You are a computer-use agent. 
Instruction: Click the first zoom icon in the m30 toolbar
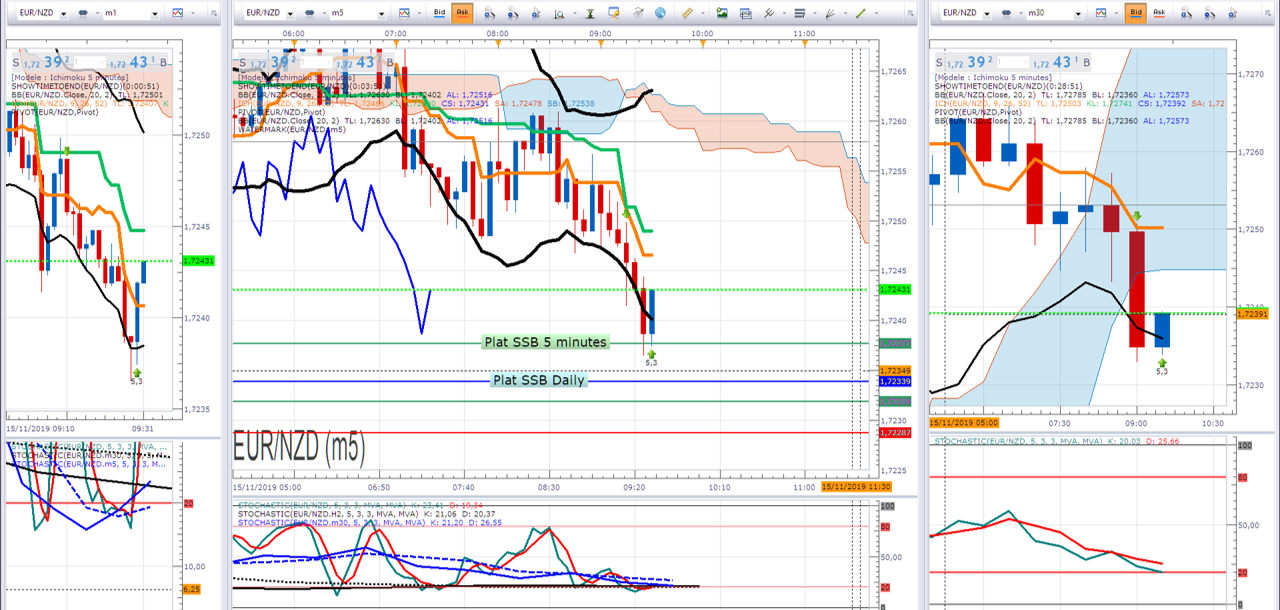point(1186,13)
